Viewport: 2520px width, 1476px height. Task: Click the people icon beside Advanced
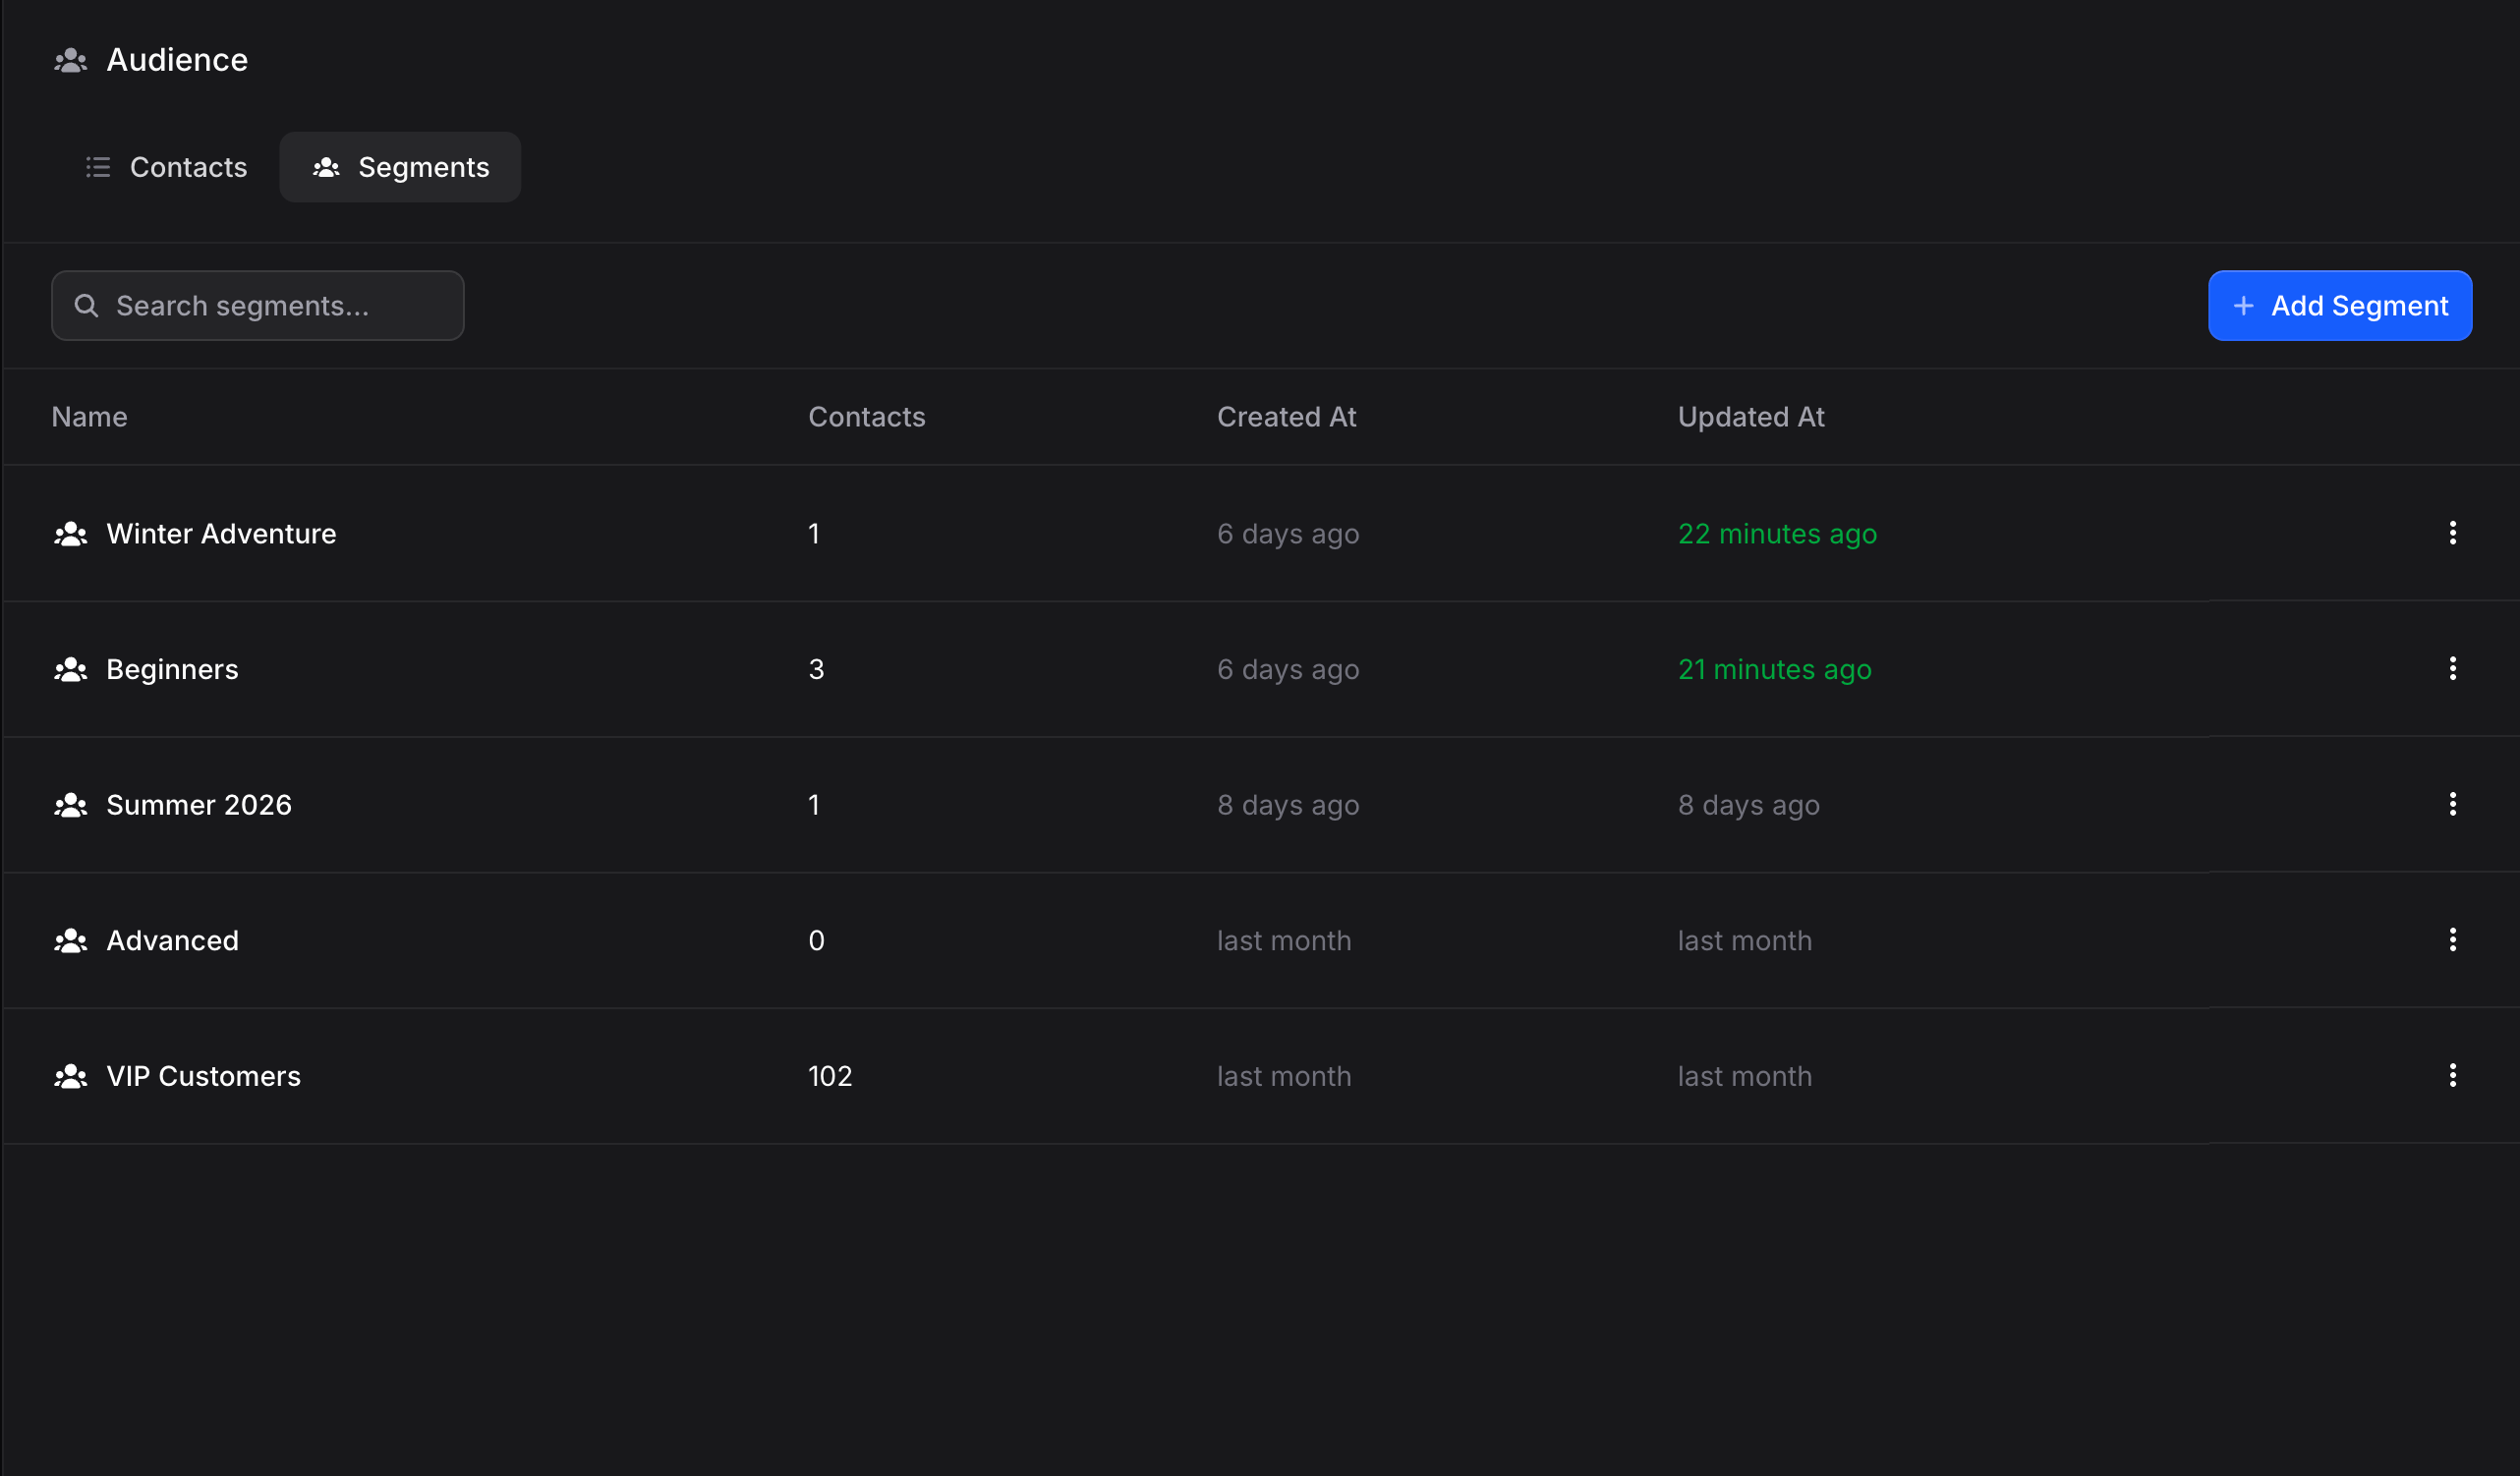tap(70, 940)
